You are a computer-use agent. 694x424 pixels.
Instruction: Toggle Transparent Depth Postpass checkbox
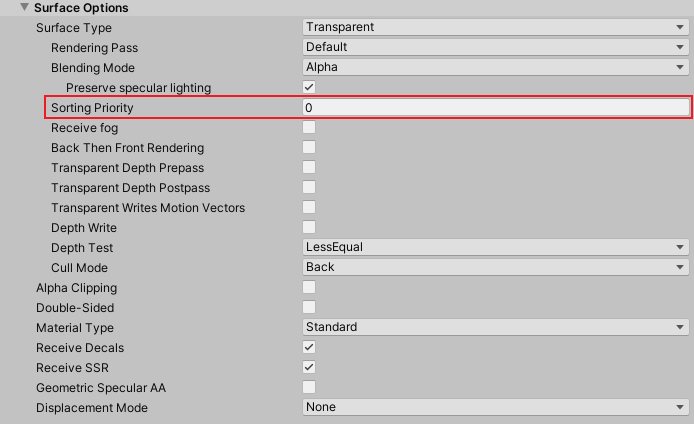[310, 187]
